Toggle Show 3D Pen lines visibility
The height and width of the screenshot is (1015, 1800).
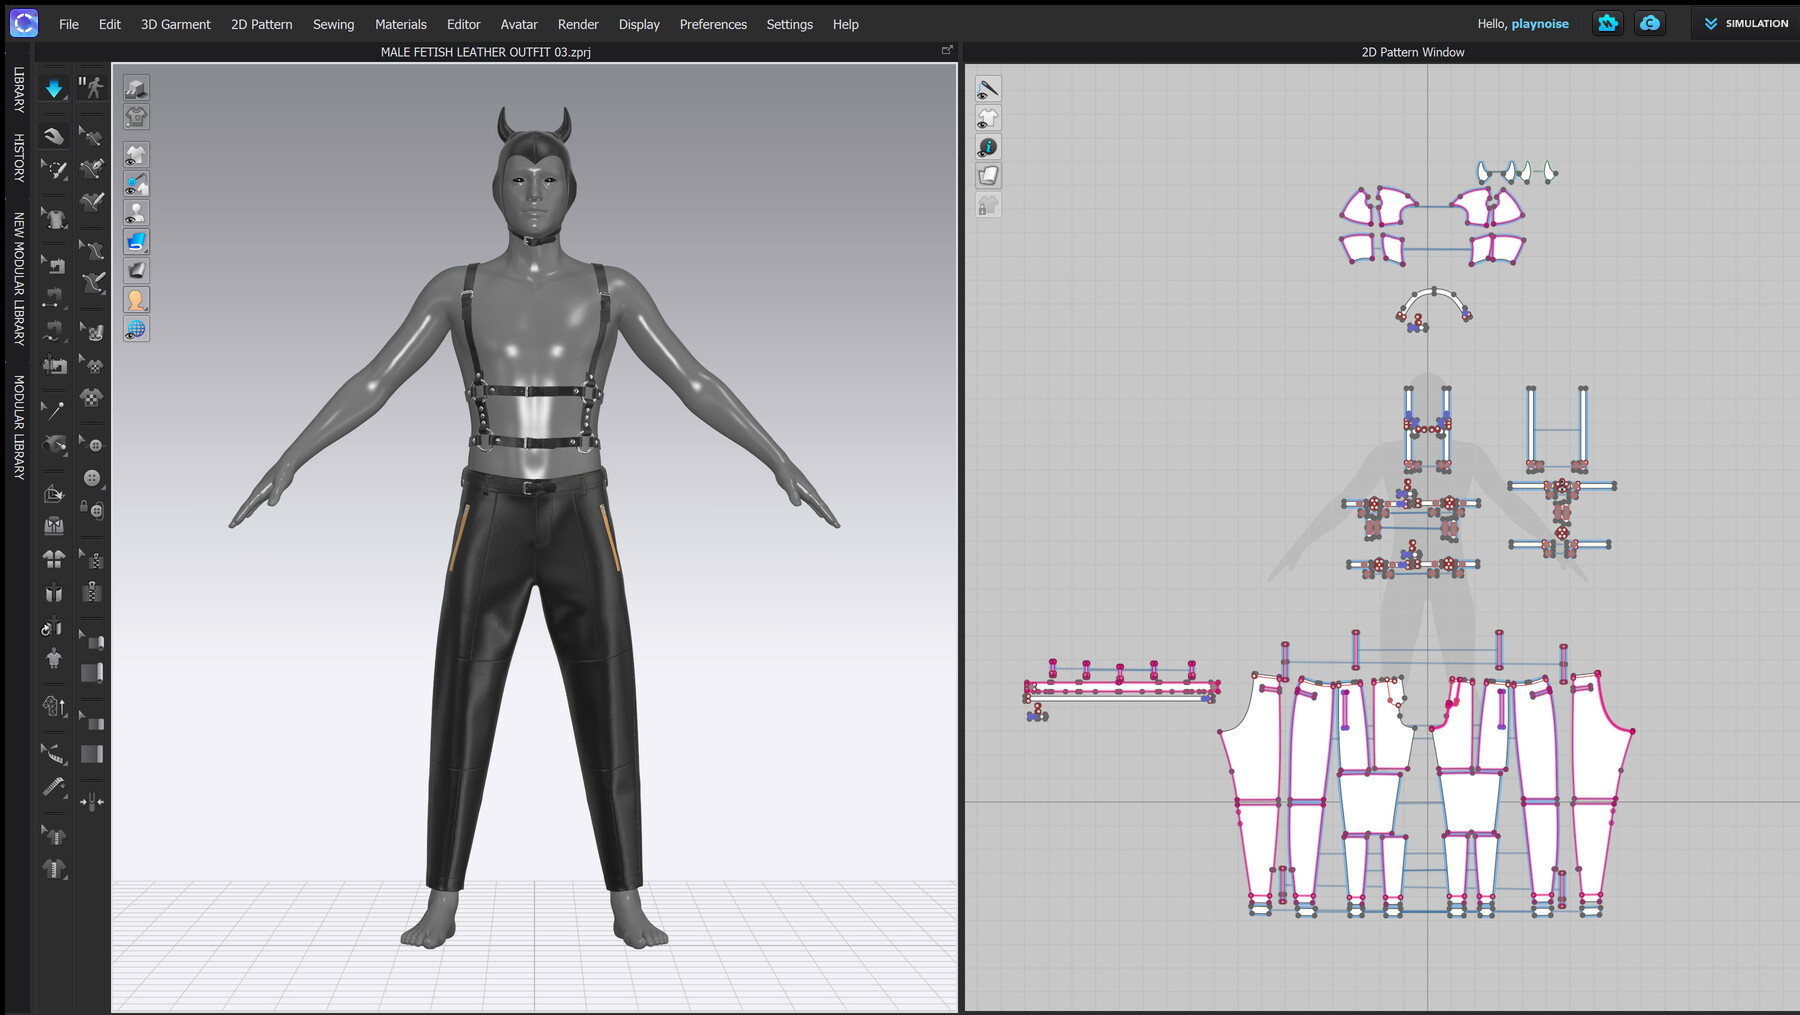tap(136, 184)
